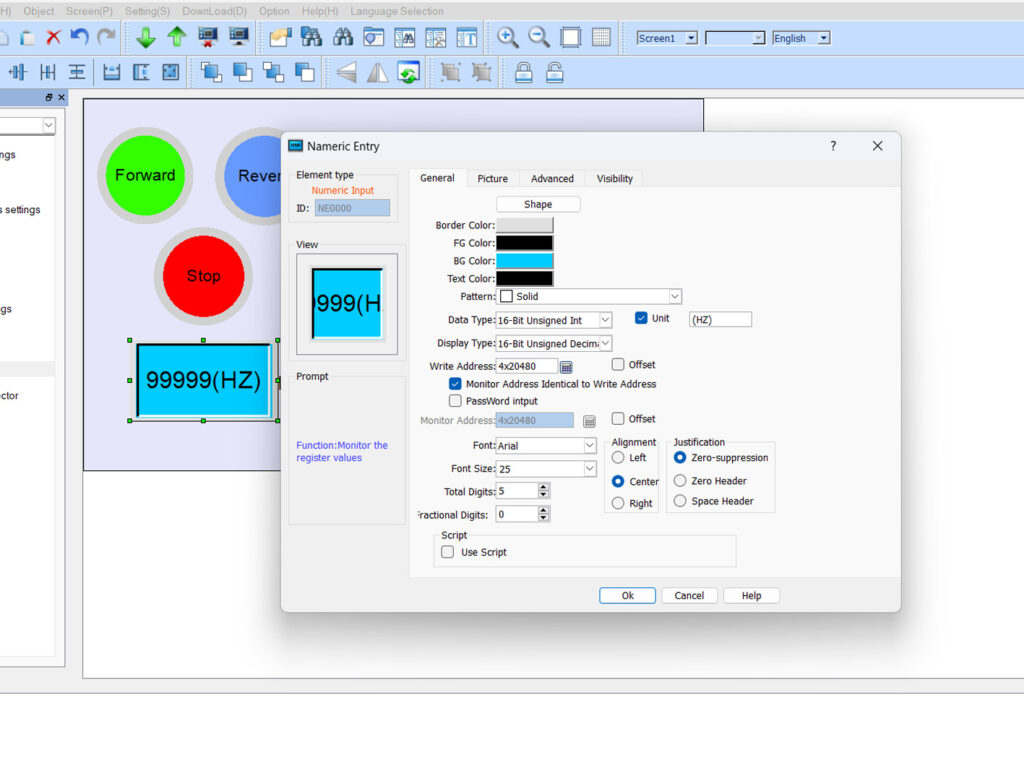
Task: Click the equal horizontal spacing align icon
Action: point(48,72)
